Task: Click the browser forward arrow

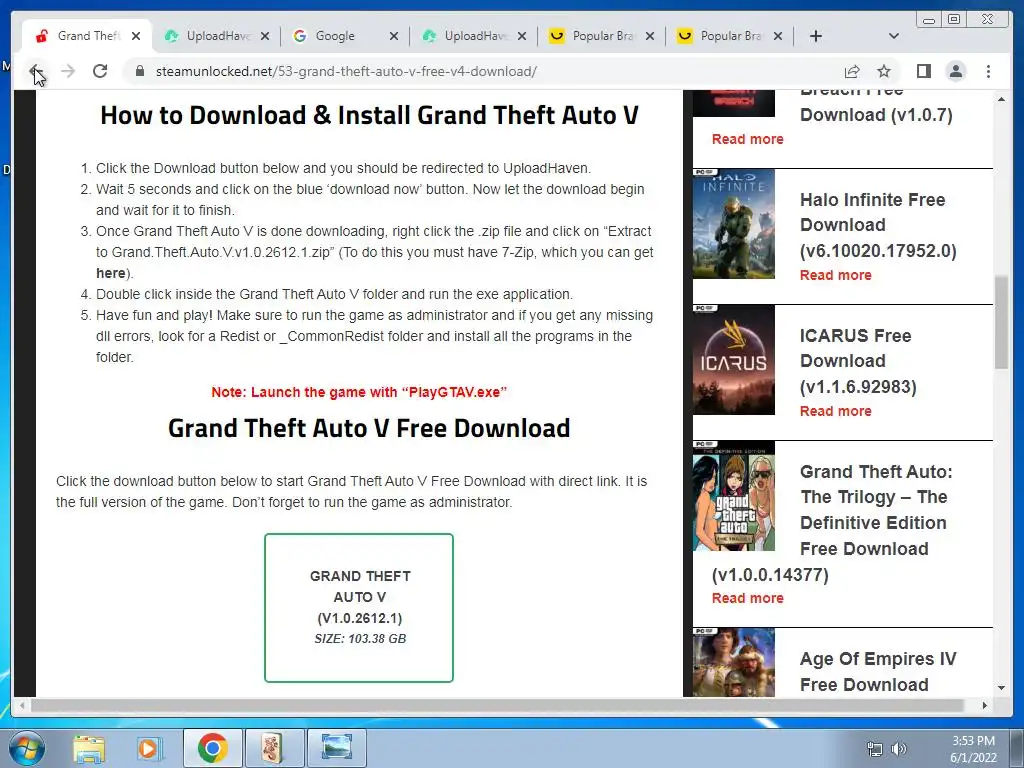Action: (68, 71)
